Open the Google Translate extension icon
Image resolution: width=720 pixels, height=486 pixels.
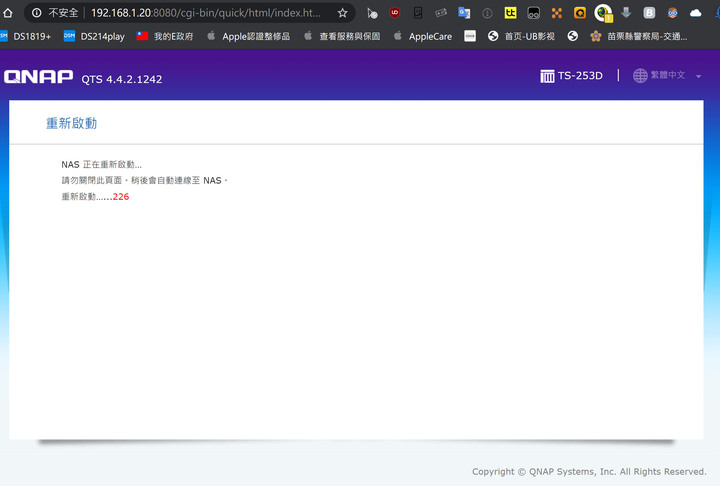click(464, 13)
